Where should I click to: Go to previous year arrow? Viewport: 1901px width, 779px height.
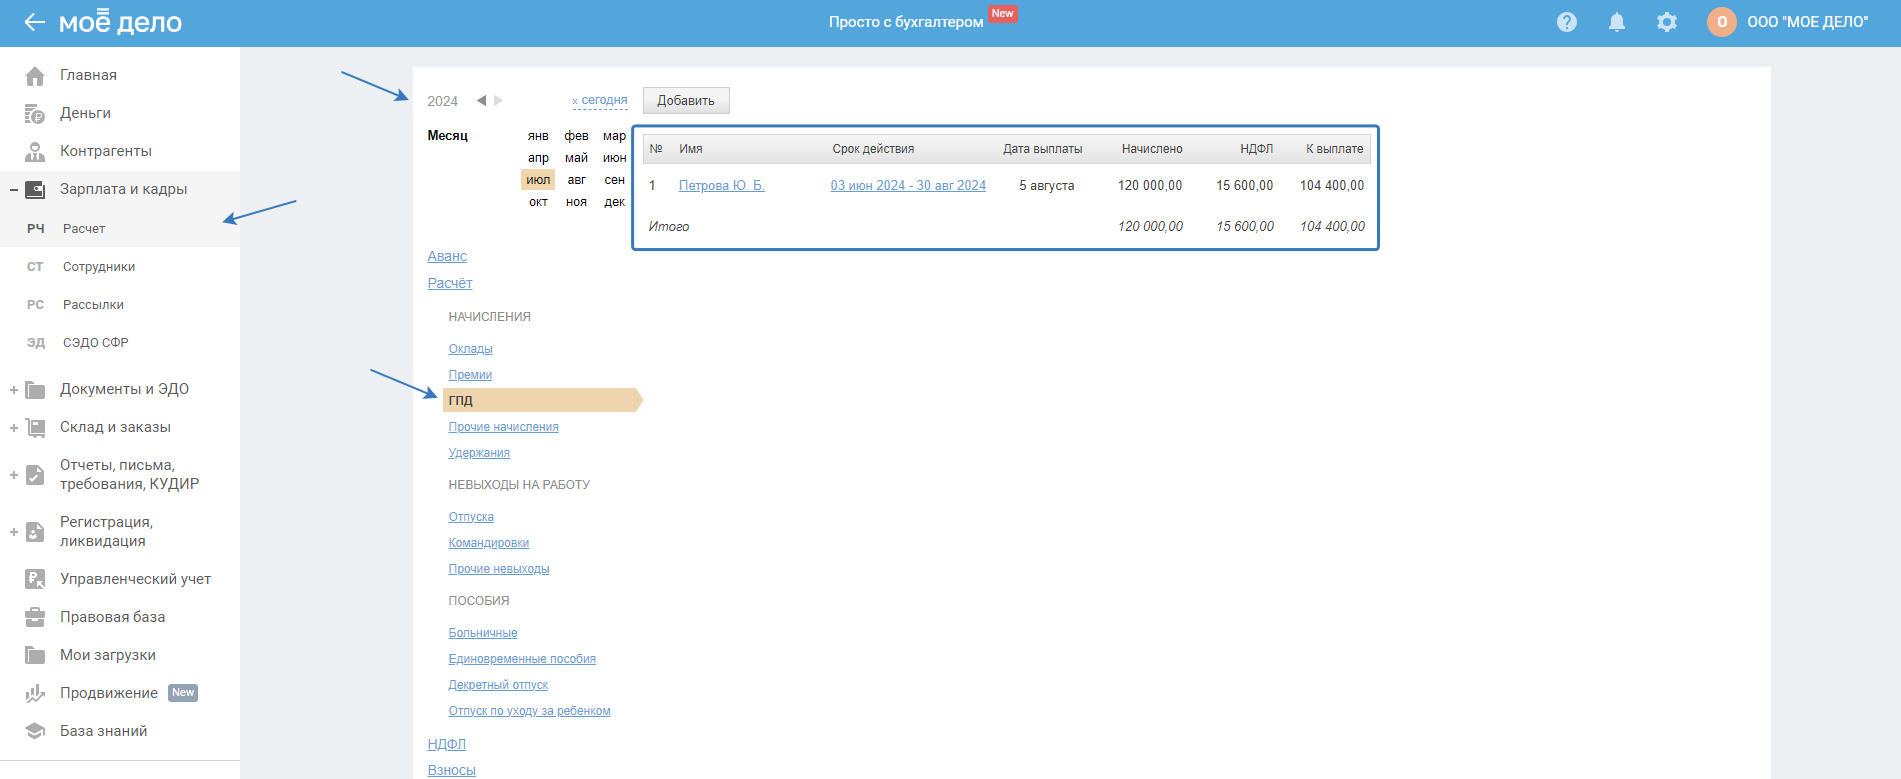tap(481, 100)
